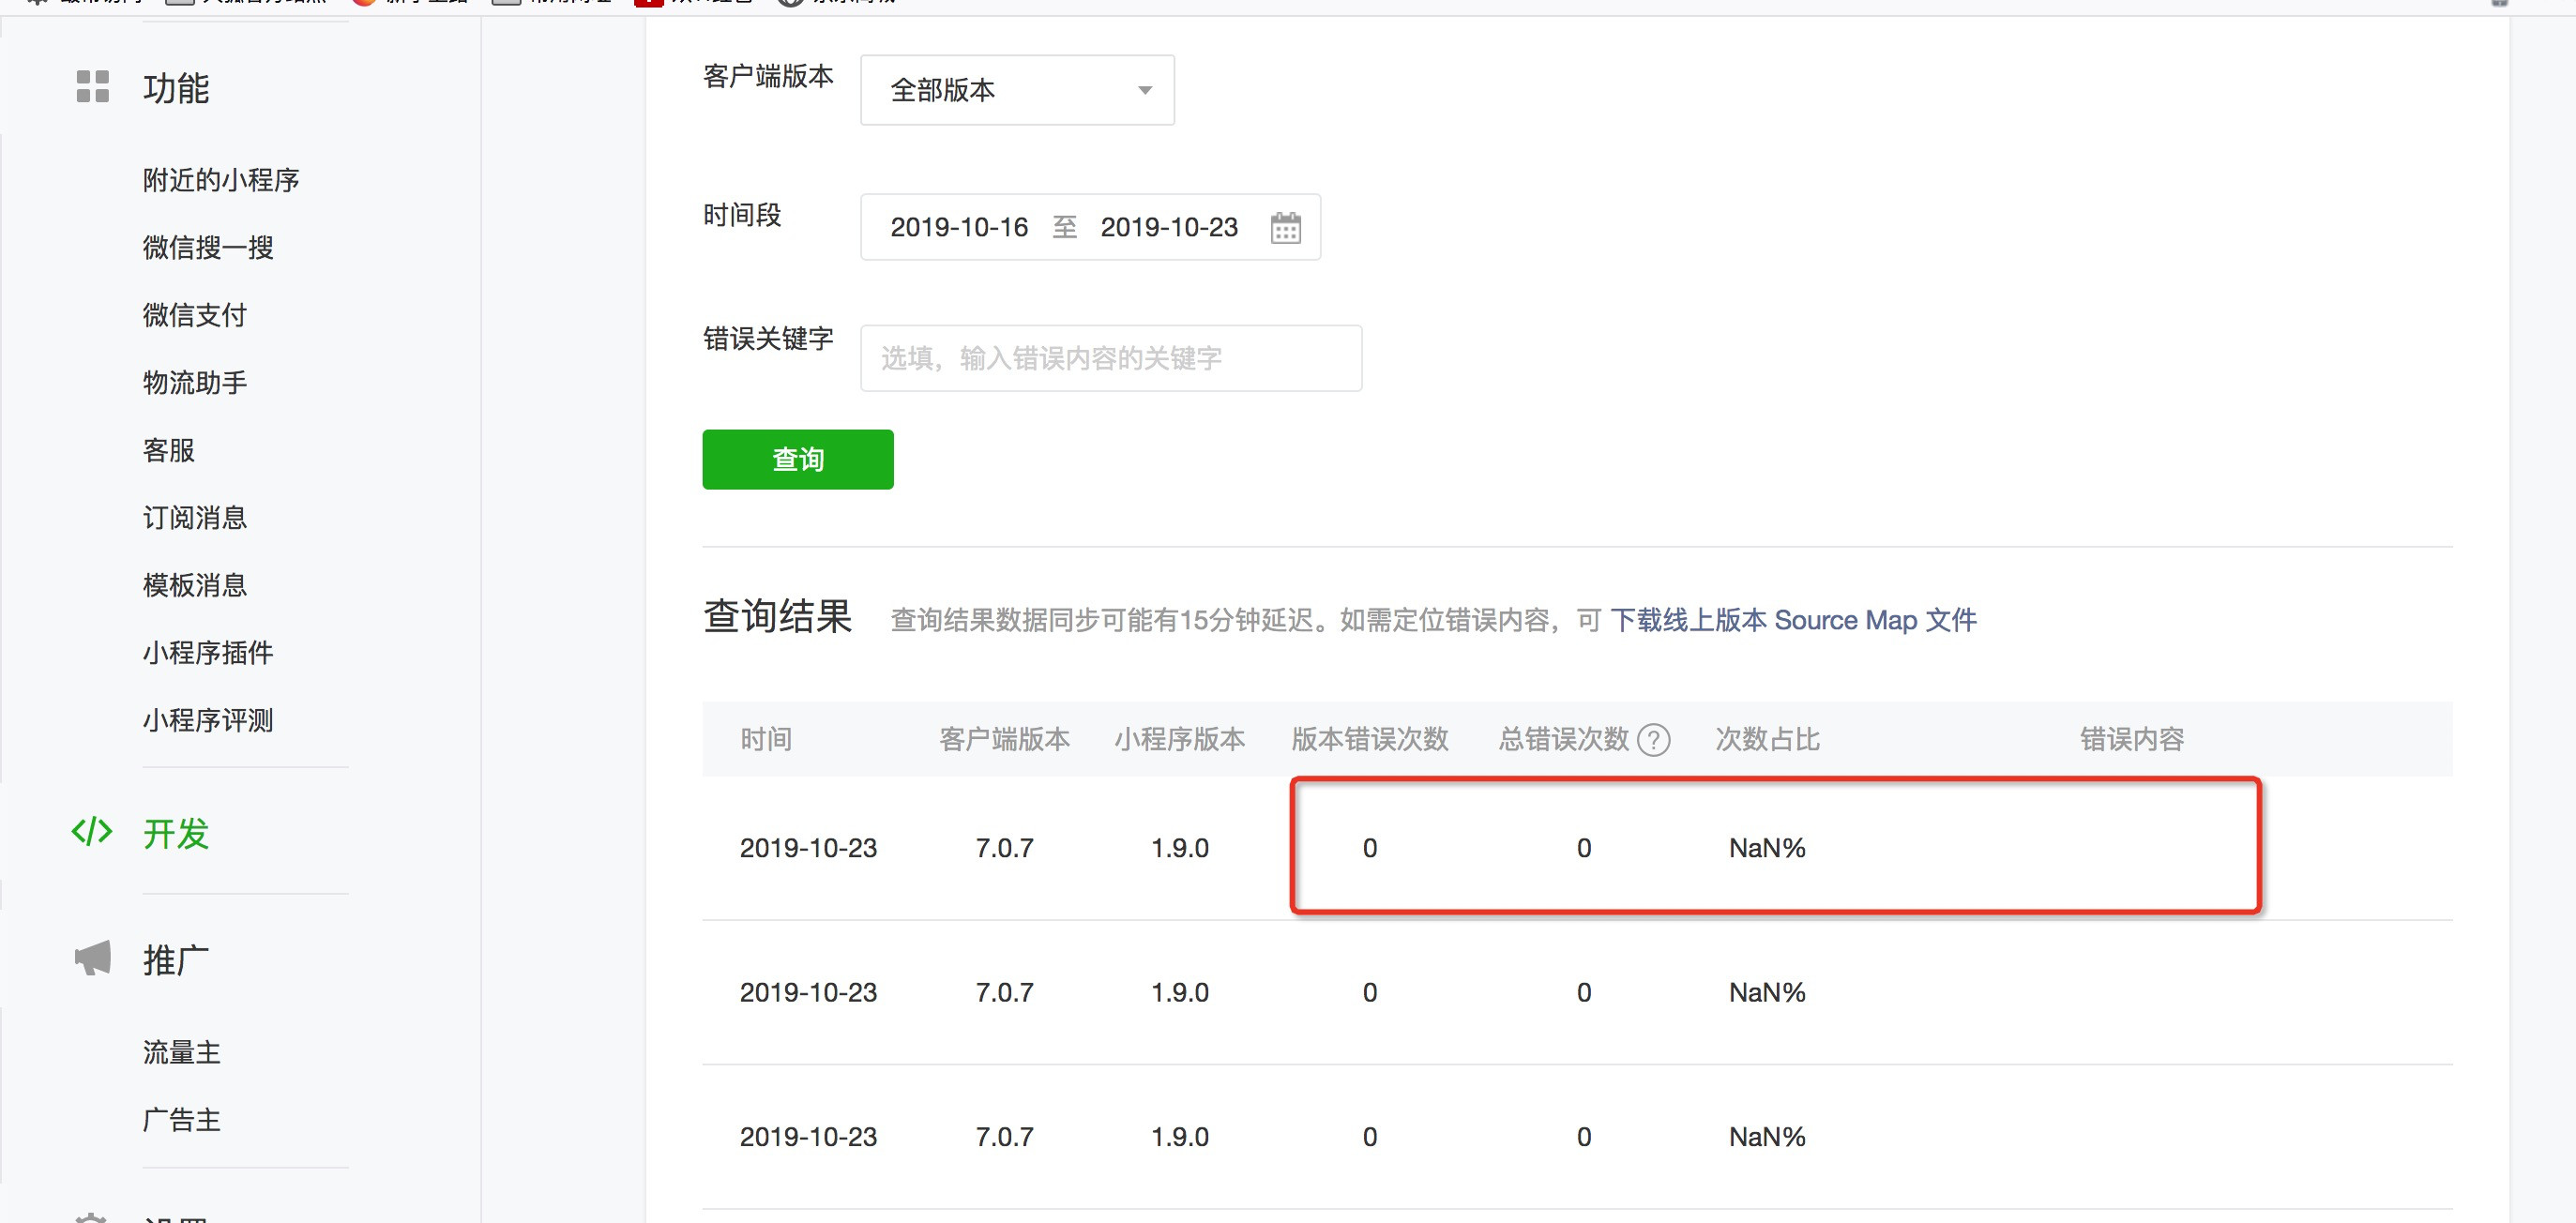The image size is (2576, 1223).
Task: Open 微信支付 menu item
Action: pos(195,315)
